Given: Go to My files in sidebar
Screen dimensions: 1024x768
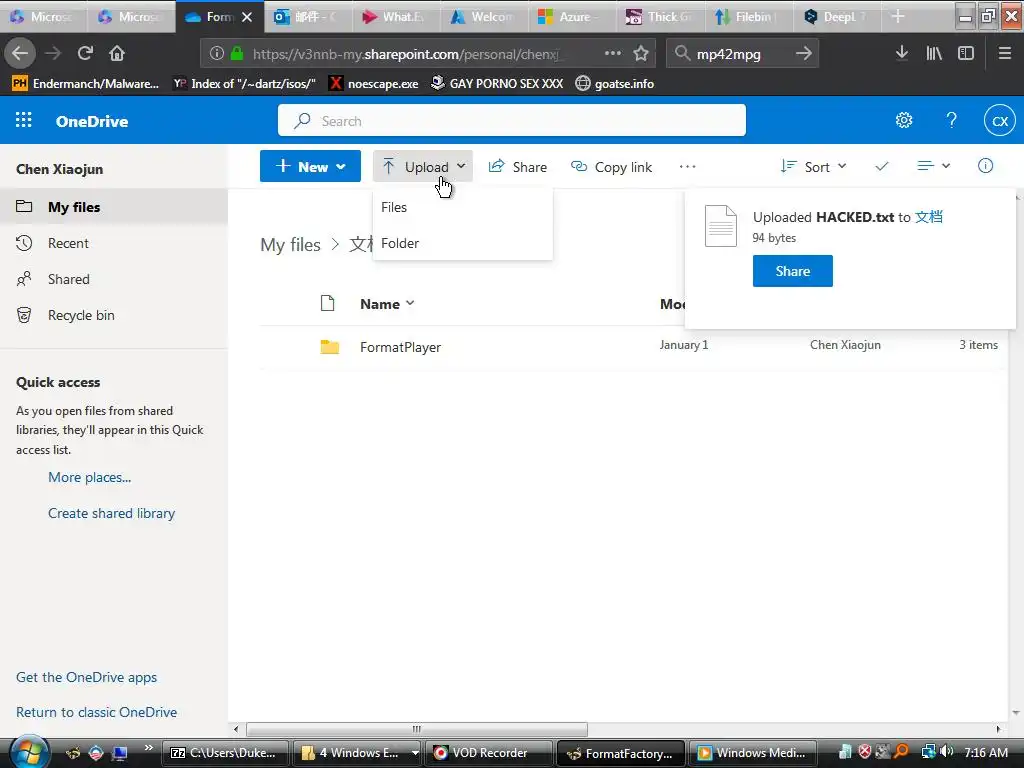Looking at the screenshot, I should (114, 207).
